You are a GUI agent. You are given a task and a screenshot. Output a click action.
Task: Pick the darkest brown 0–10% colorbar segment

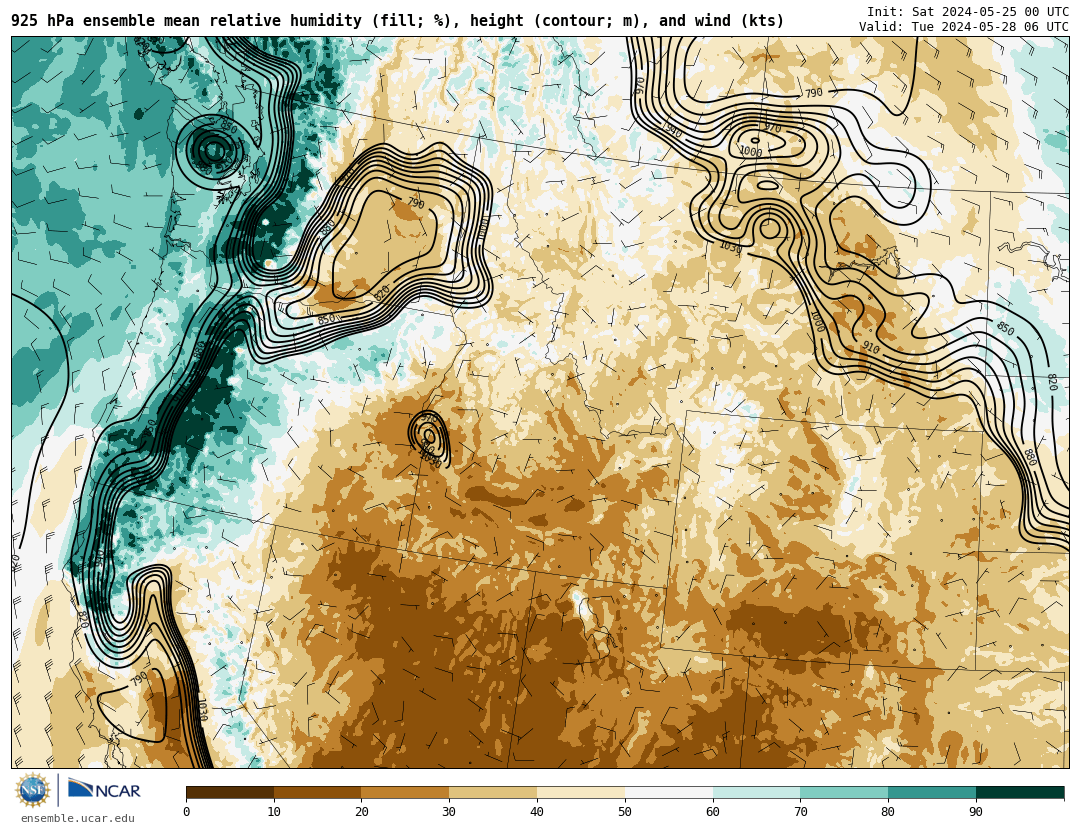pyautogui.click(x=230, y=792)
